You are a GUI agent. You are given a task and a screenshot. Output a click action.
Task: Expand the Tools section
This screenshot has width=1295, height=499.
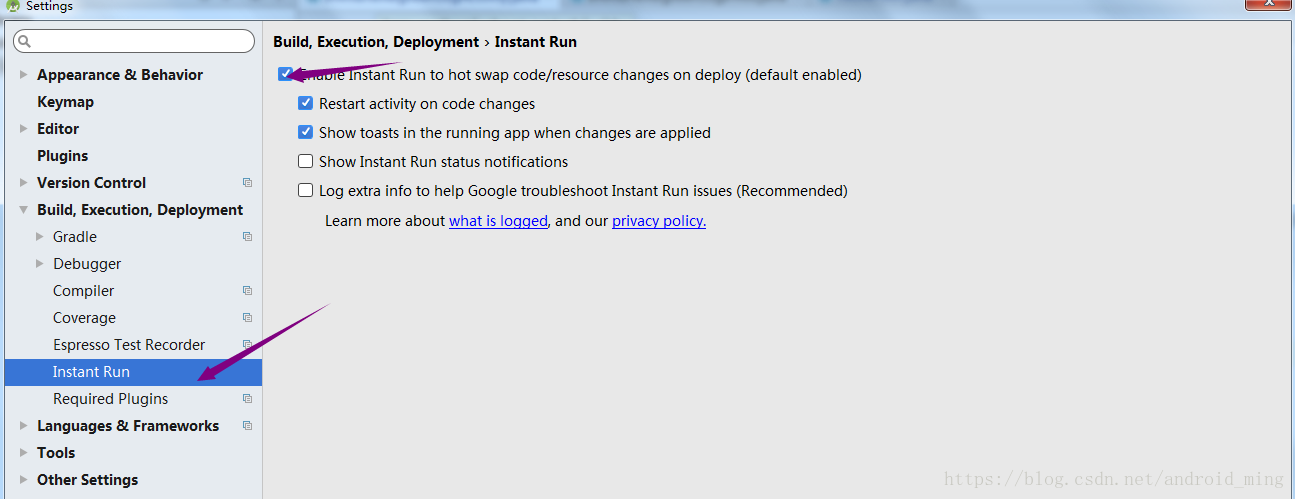click(x=23, y=453)
